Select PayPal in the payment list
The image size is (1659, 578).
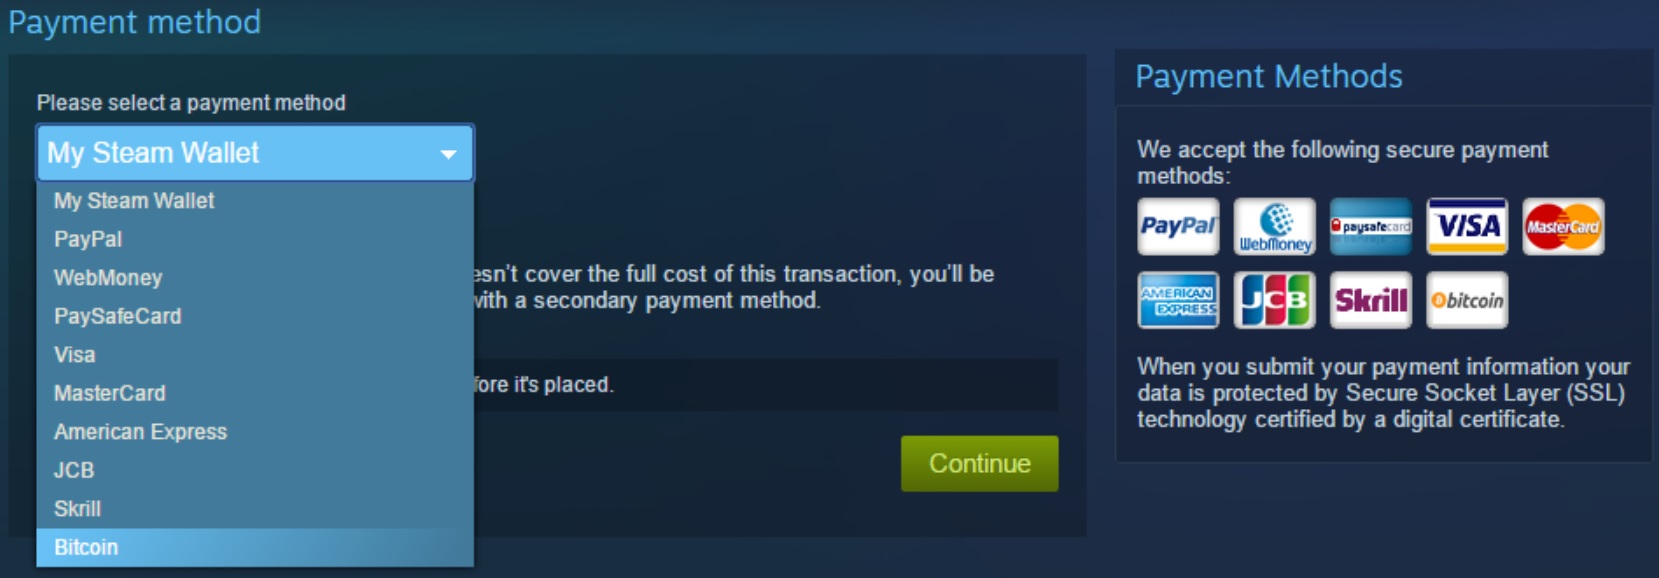(x=255, y=239)
